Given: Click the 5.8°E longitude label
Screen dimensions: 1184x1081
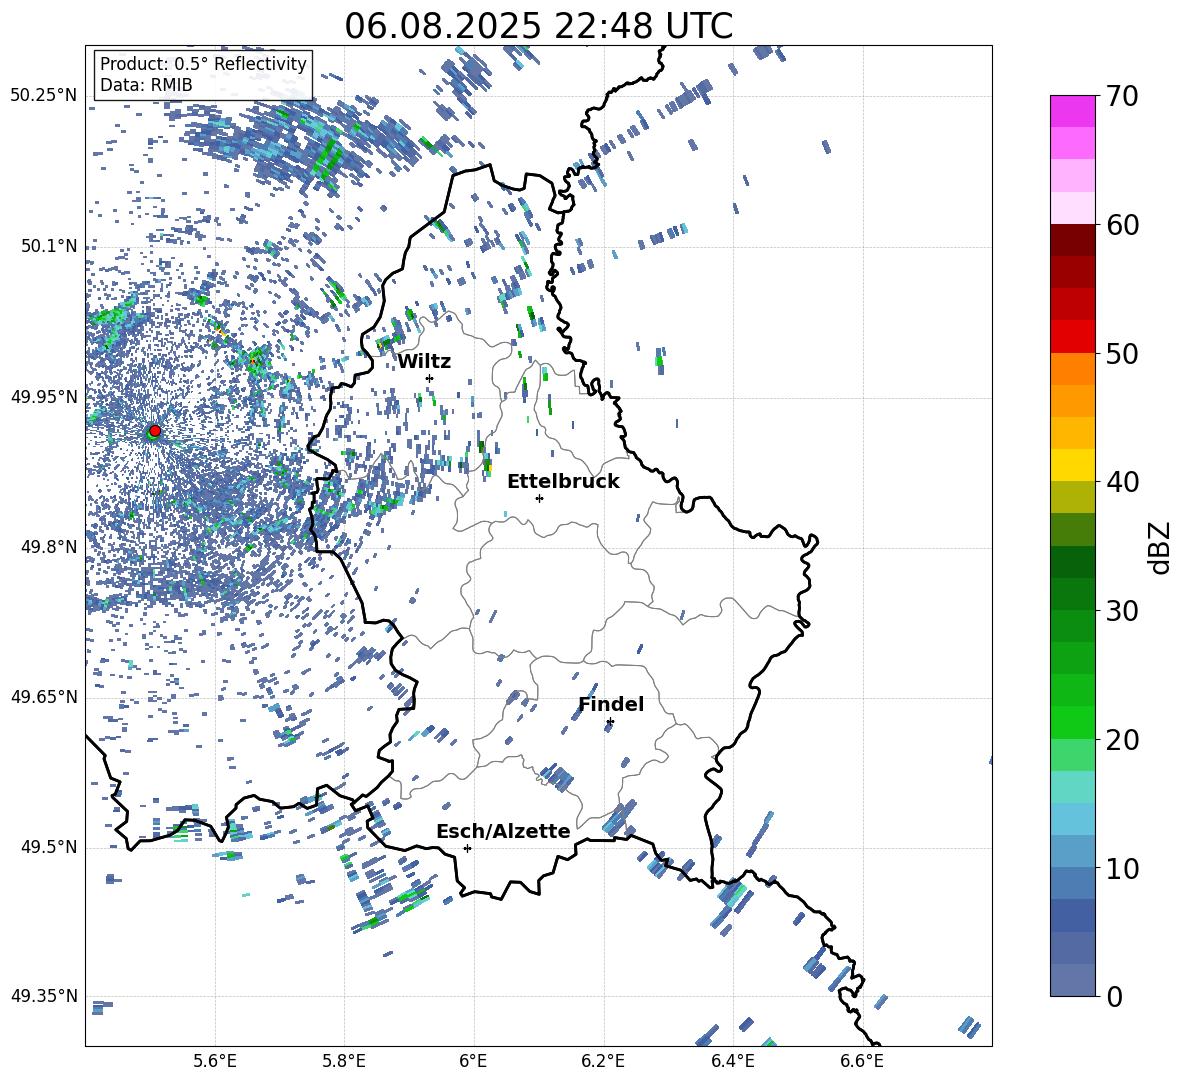Looking at the screenshot, I should tap(344, 1061).
